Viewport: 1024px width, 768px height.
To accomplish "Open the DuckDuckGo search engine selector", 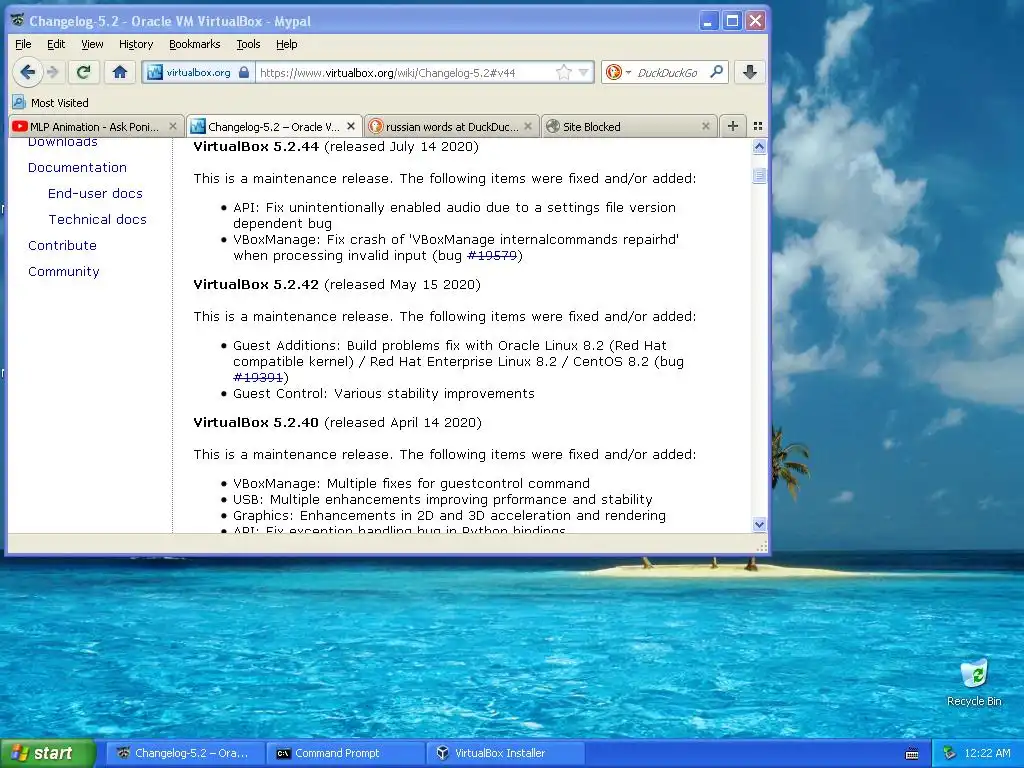I will 618,72.
